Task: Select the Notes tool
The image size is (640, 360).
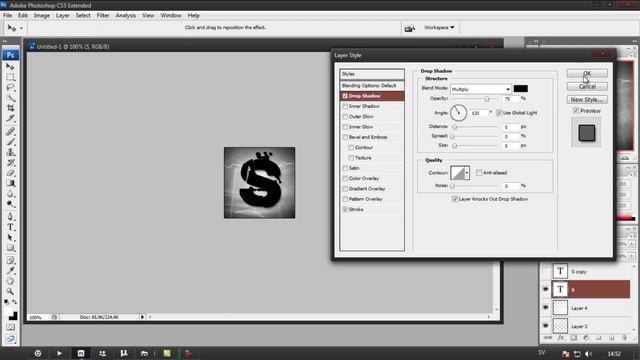Action: pos(10,260)
